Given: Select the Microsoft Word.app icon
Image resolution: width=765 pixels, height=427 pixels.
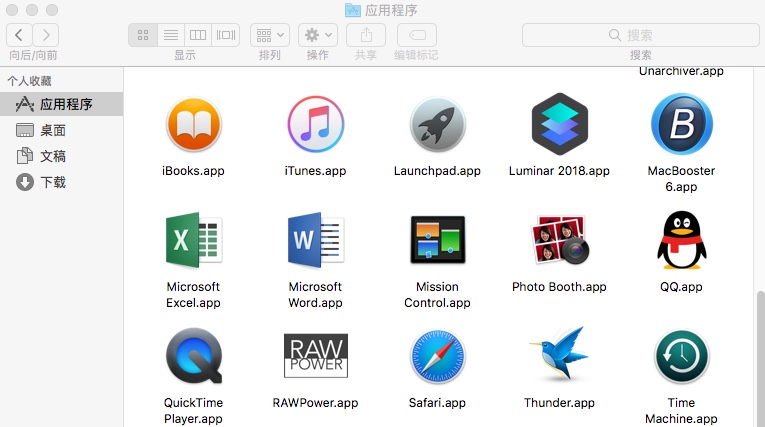Looking at the screenshot, I should (316, 240).
